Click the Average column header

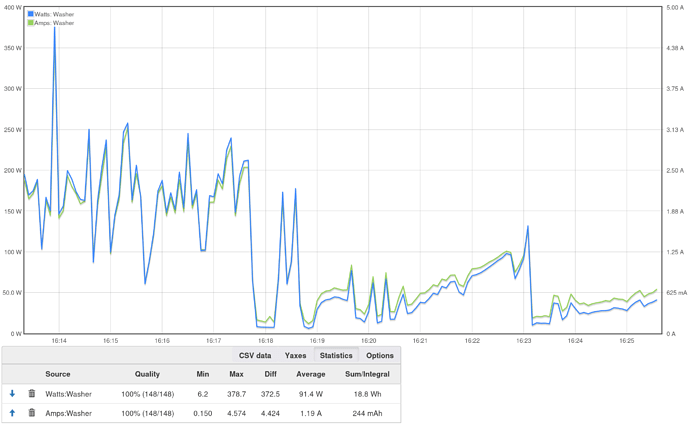point(311,374)
